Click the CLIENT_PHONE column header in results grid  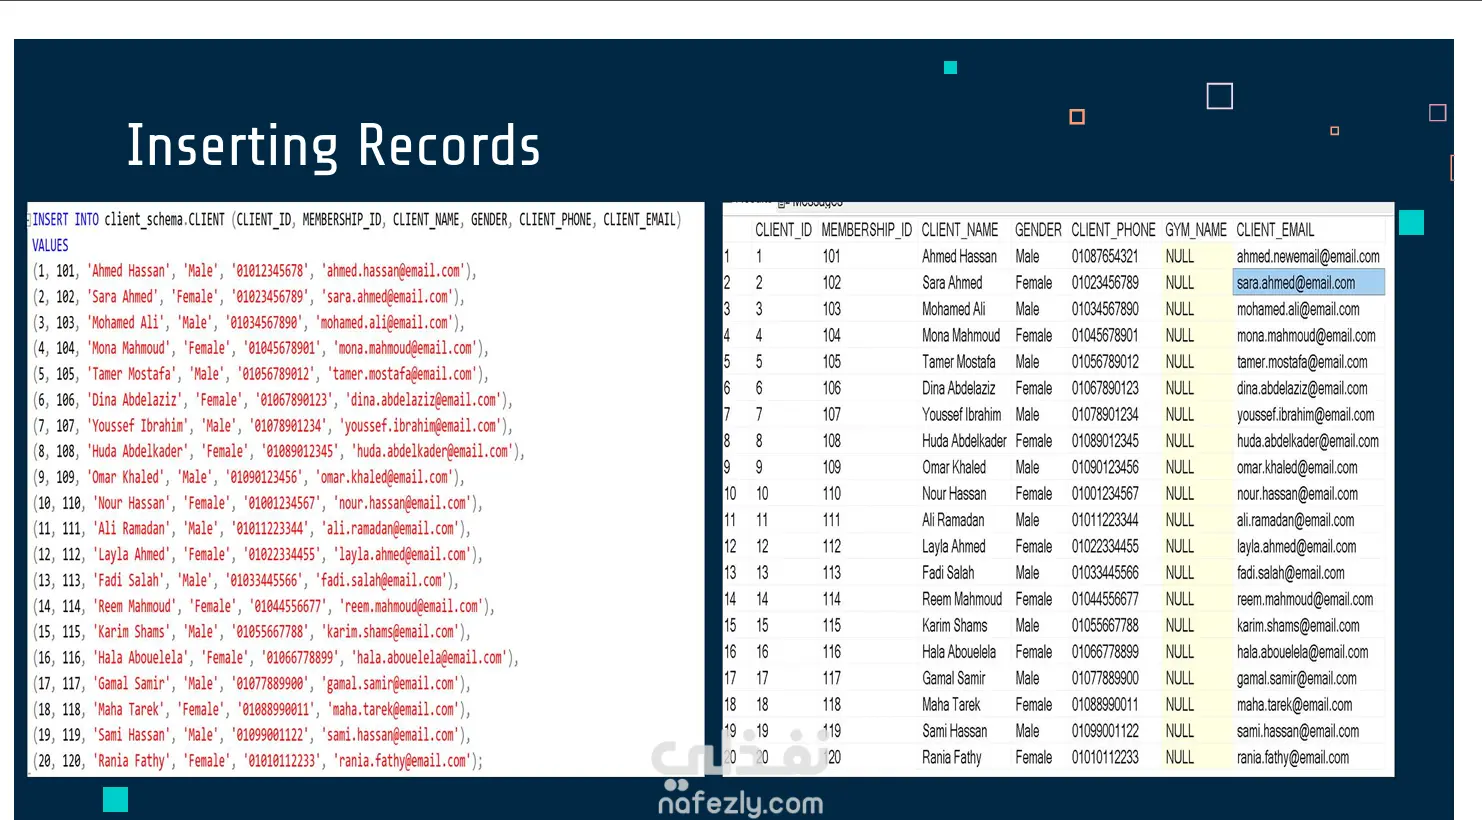[x=1113, y=230]
